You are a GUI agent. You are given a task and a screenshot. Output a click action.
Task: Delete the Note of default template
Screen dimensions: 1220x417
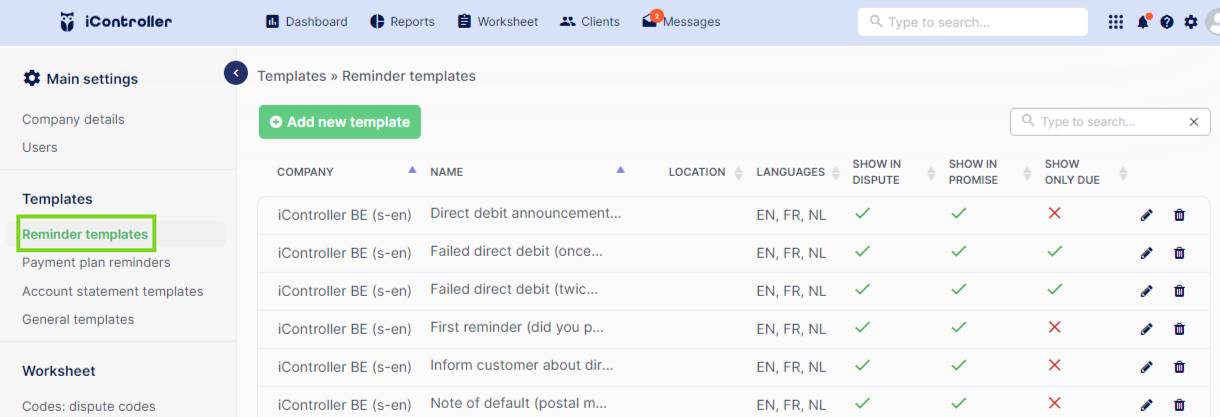[x=1179, y=405]
